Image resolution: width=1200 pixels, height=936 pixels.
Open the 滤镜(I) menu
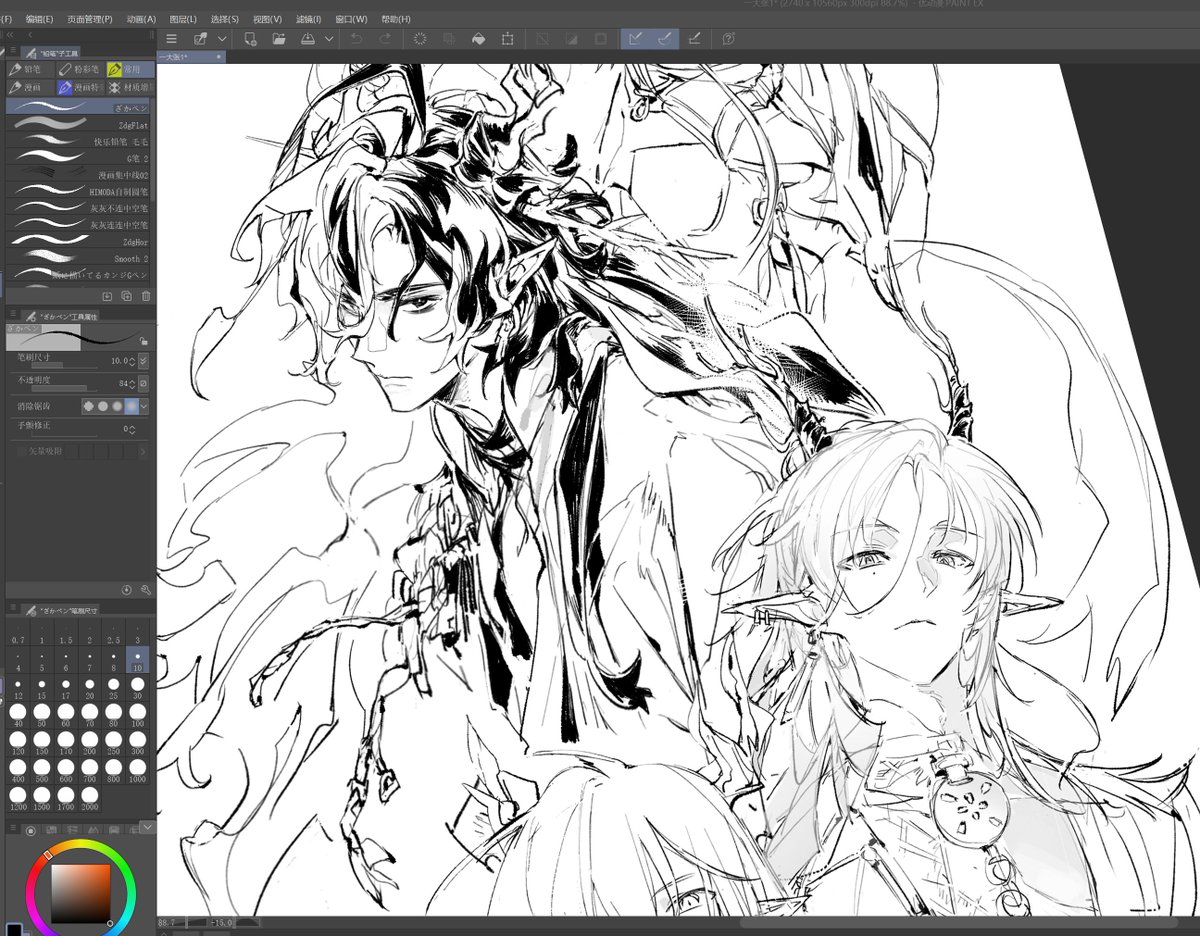(308, 19)
